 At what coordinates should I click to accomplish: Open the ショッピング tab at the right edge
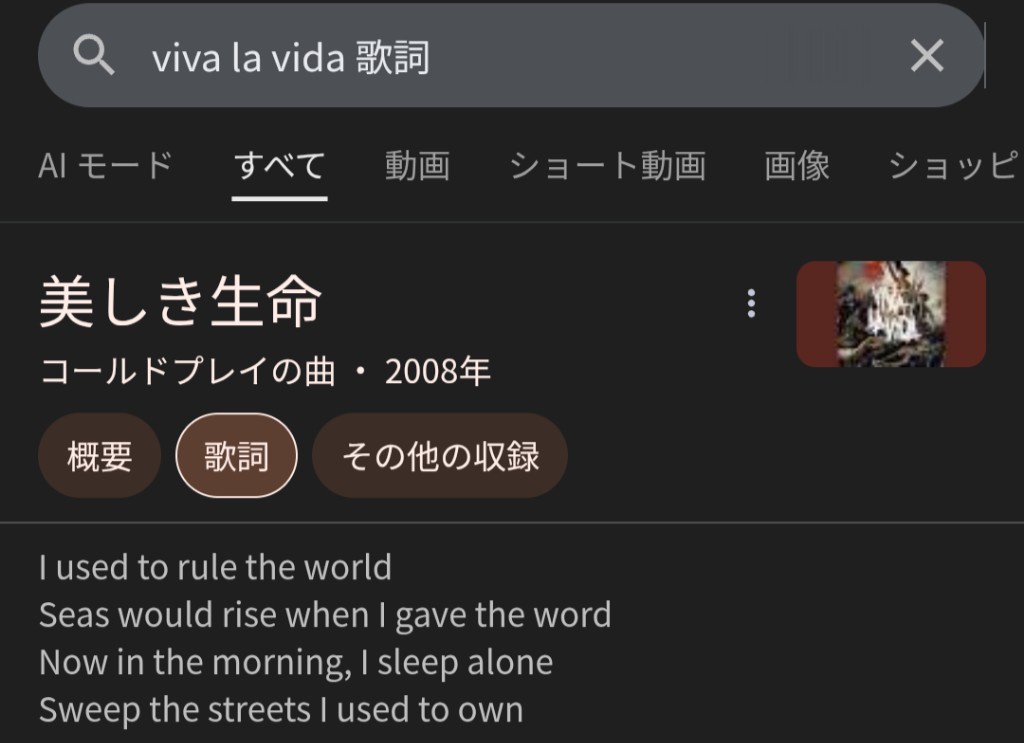pos(955,166)
